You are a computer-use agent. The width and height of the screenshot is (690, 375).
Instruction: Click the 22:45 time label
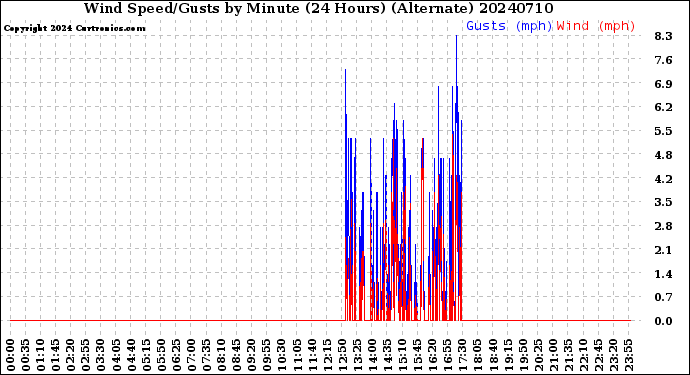tap(598, 355)
